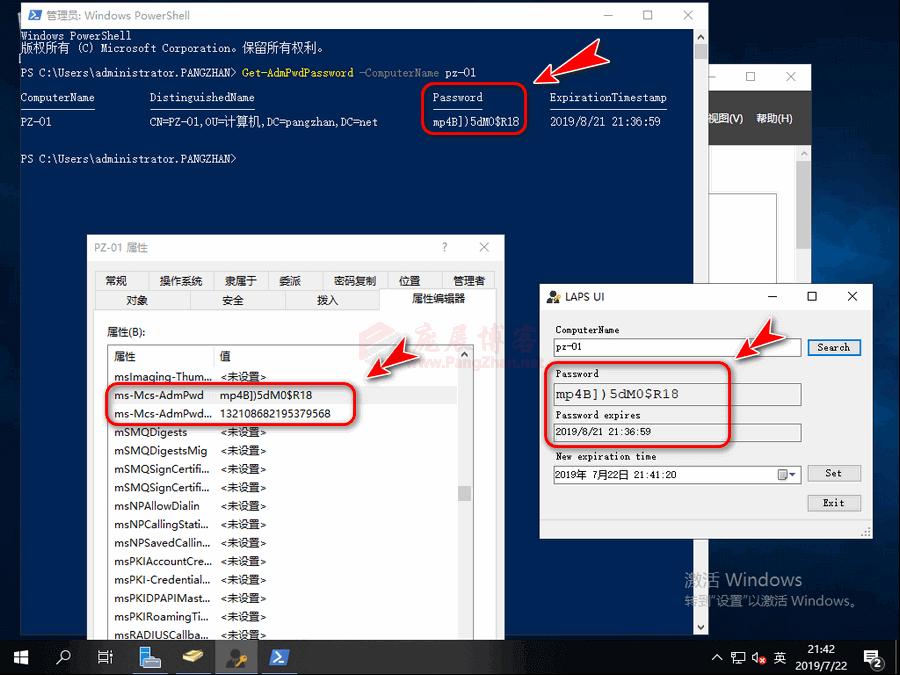900x675 pixels.
Task: Click the network icon in the system tray
Action: [x=737, y=657]
